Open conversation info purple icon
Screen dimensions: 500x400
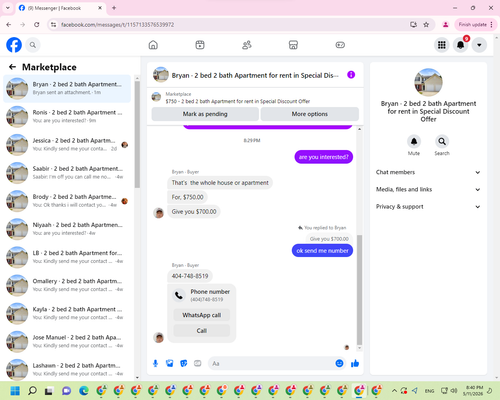point(351,75)
